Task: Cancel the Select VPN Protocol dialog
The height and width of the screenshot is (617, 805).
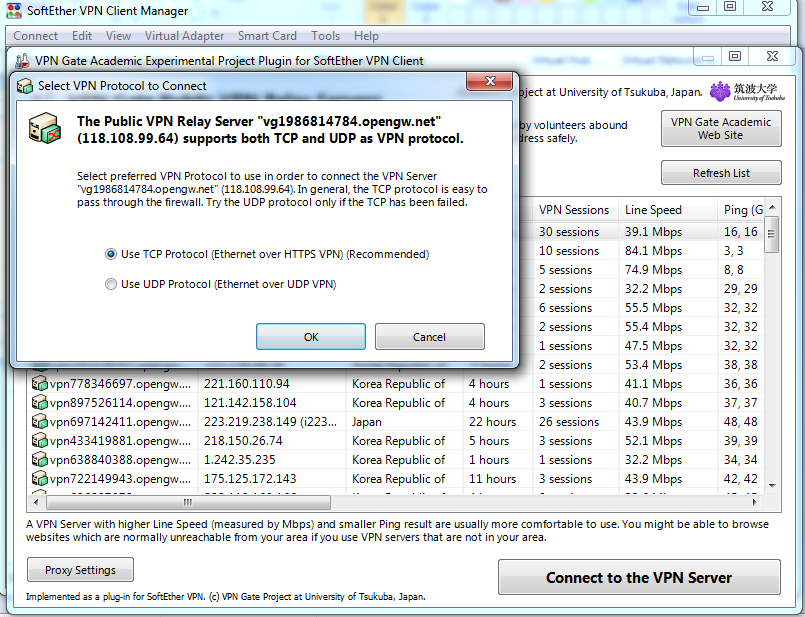Action: [429, 337]
